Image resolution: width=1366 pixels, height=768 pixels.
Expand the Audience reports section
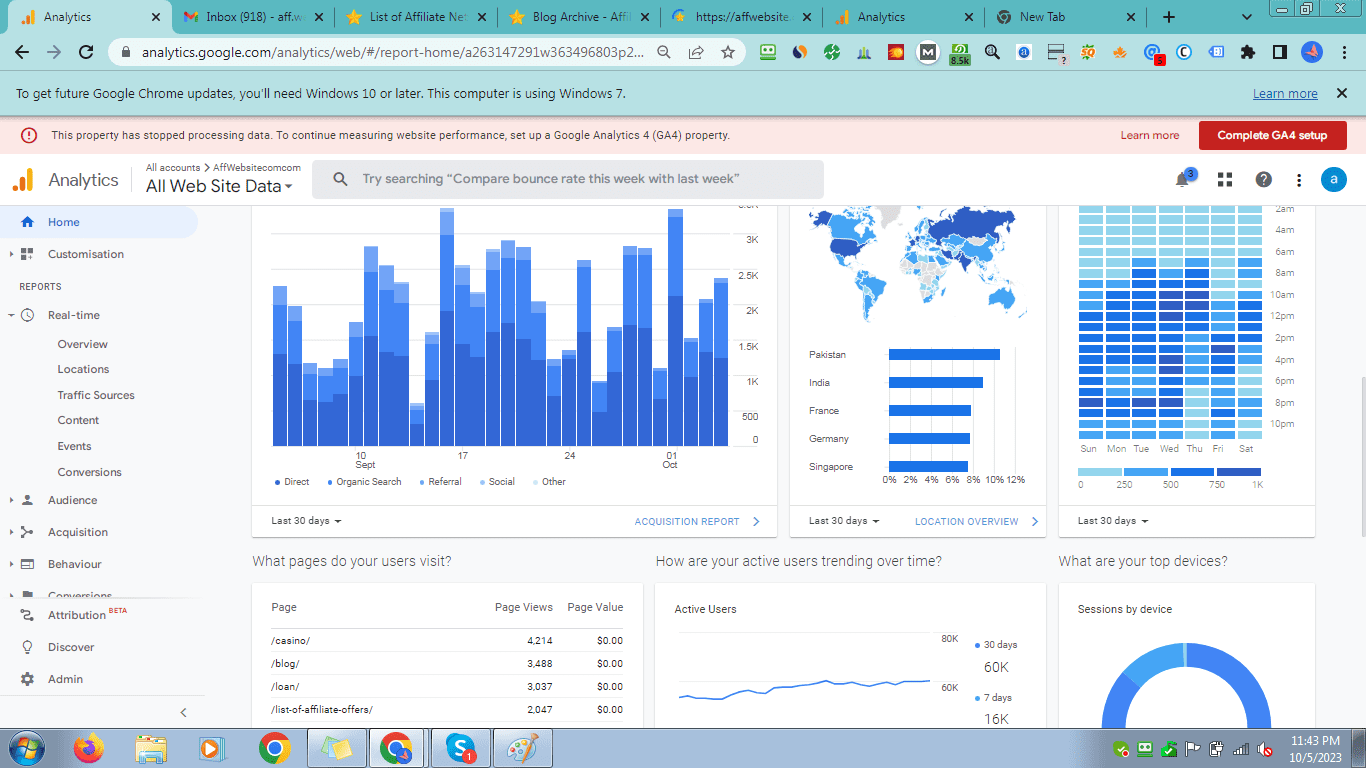click(x=12, y=500)
